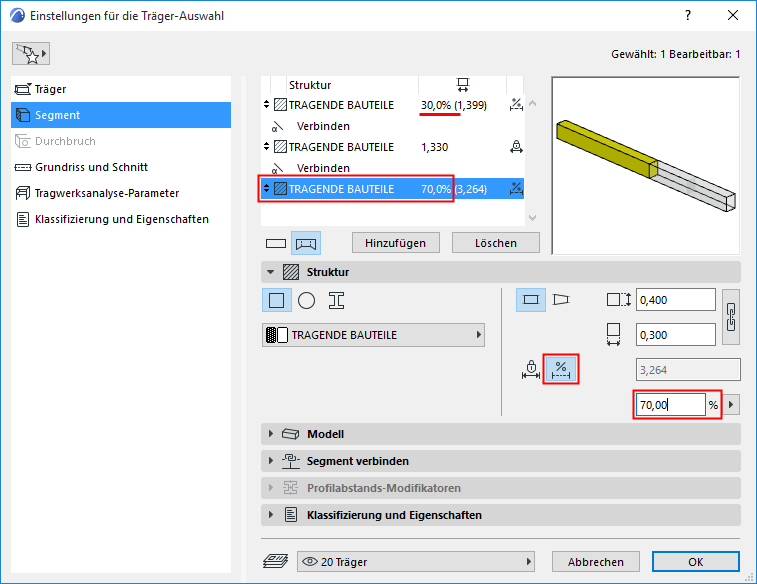Select complex profile I-beam shape
This screenshot has width=757, height=584.
point(336,300)
